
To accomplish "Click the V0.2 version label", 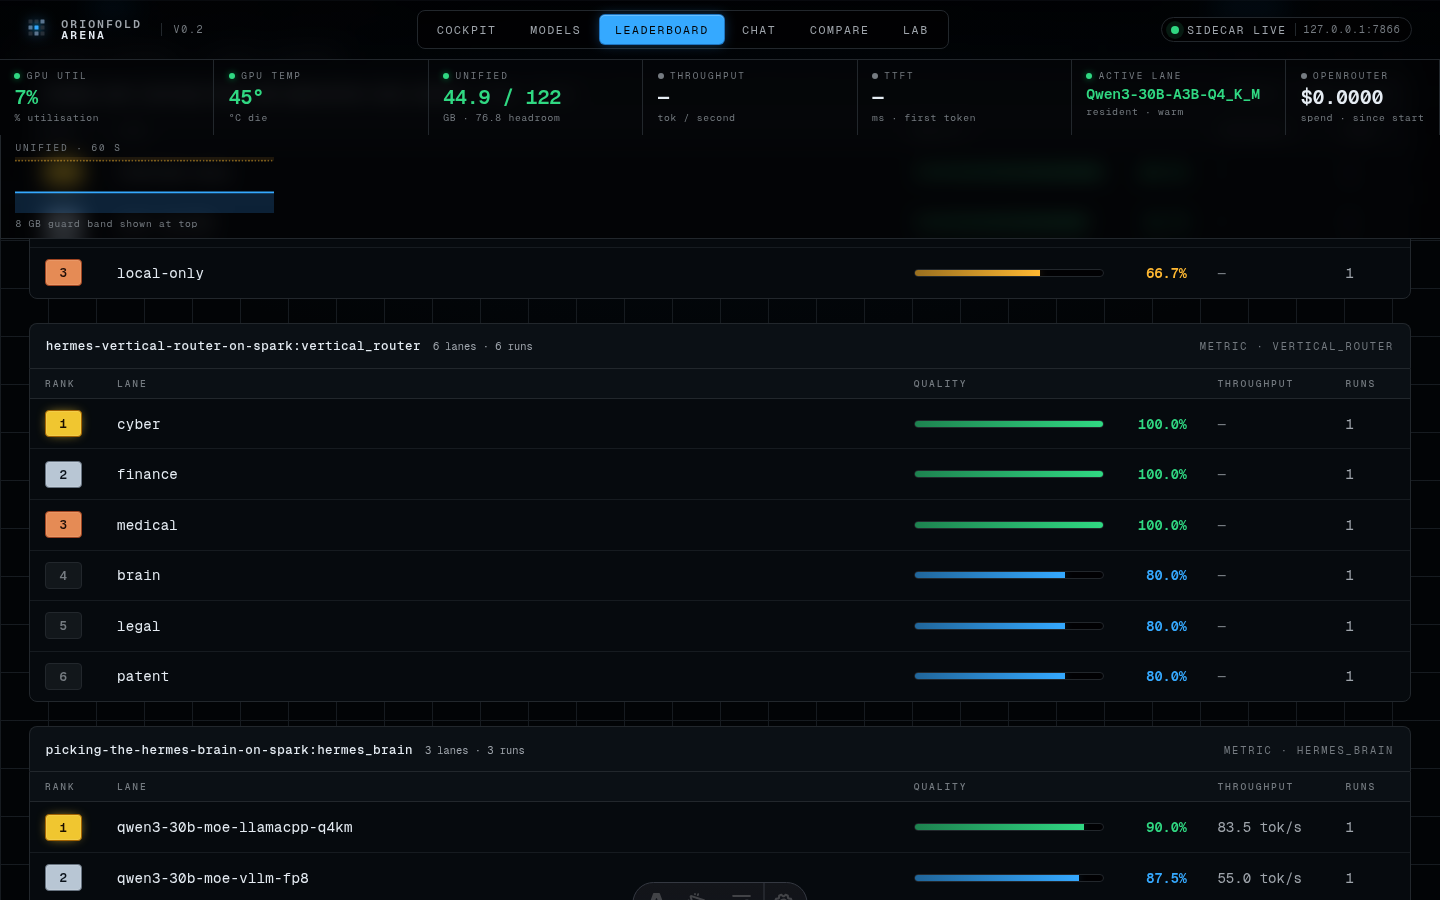I will [x=188, y=30].
